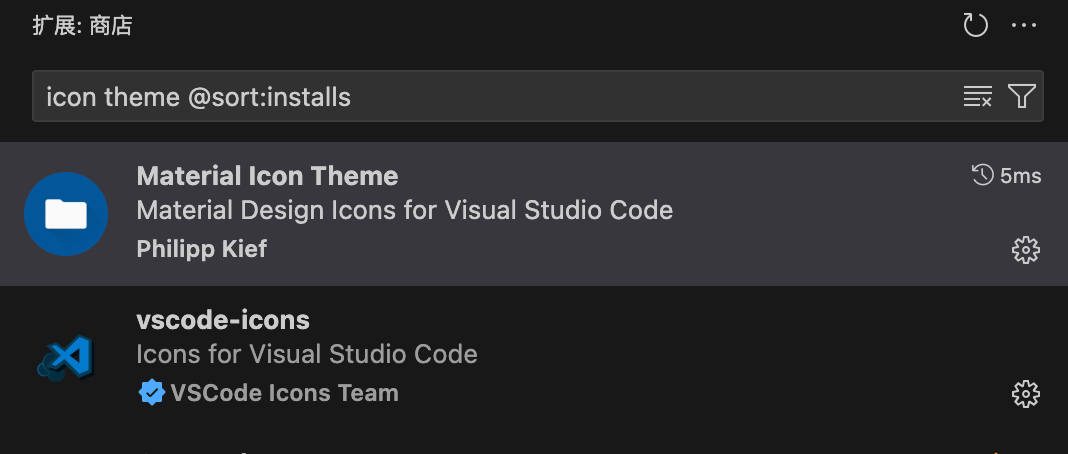Click publisher name VSCode Icons Team
Image resolution: width=1068 pixels, height=454 pixels.
(285, 393)
